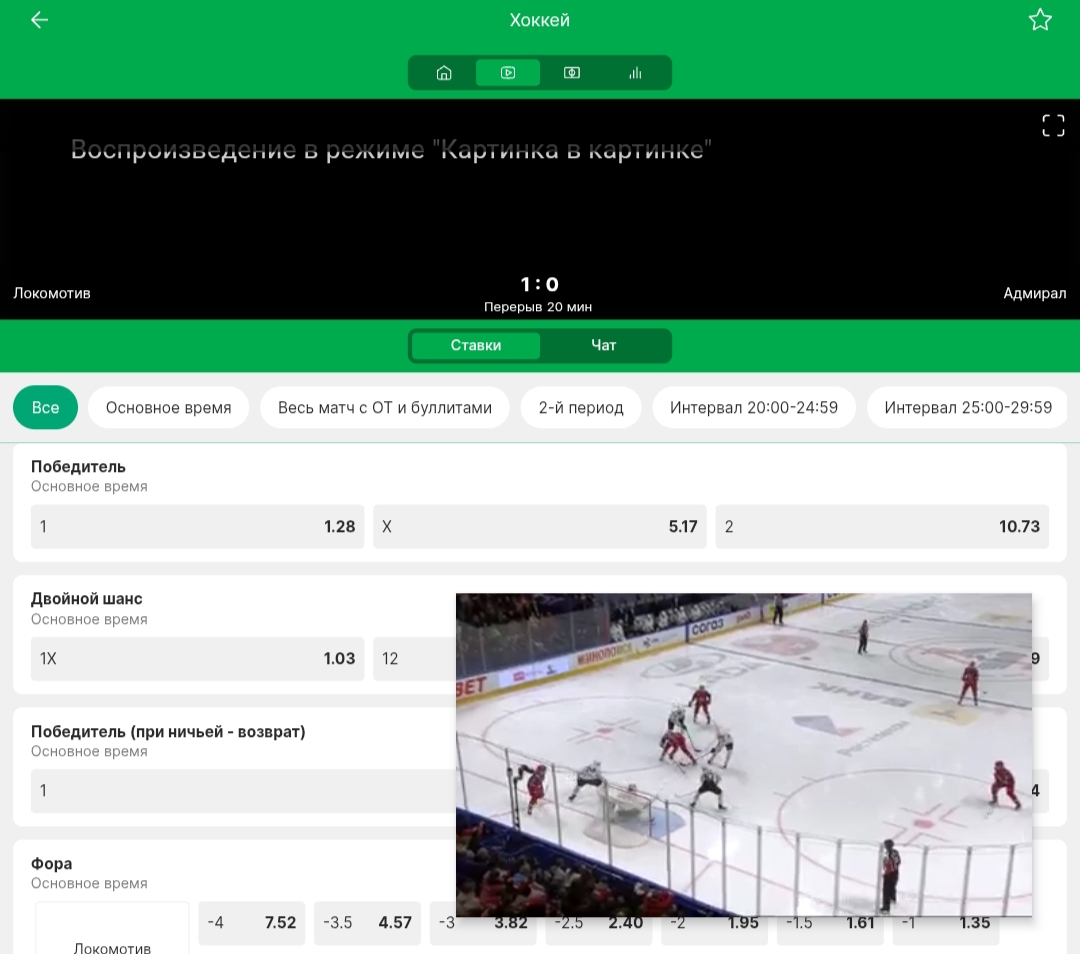This screenshot has width=1080, height=954.
Task: Add match to favorites via star icon
Action: pyautogui.click(x=1040, y=19)
